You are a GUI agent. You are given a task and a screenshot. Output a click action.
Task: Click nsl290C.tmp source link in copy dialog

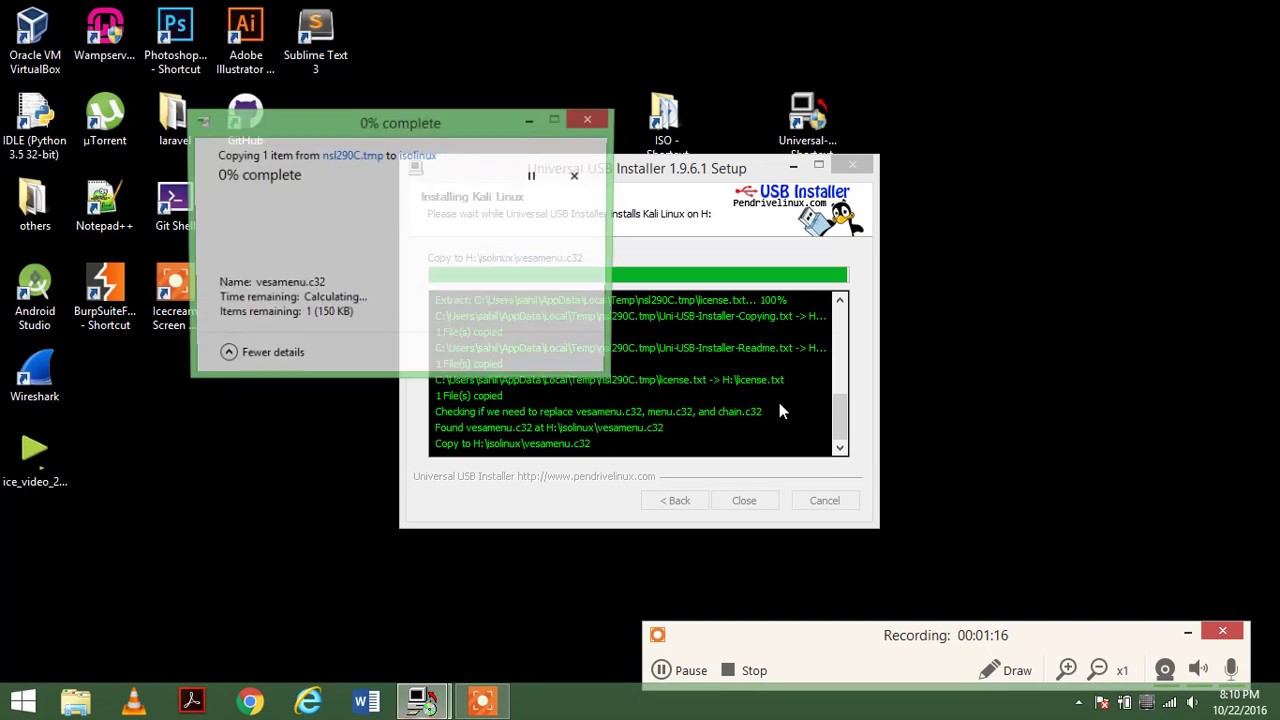[x=352, y=156]
